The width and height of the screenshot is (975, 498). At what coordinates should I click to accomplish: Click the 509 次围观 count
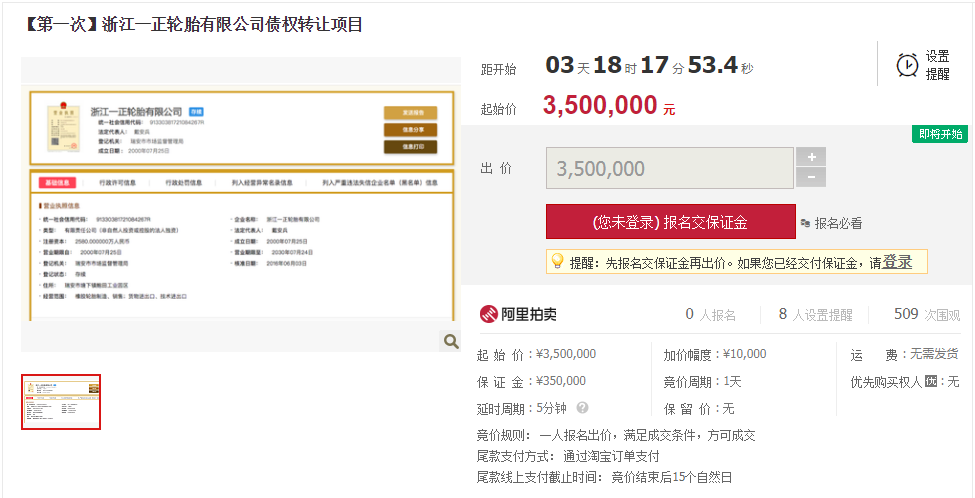click(x=927, y=315)
